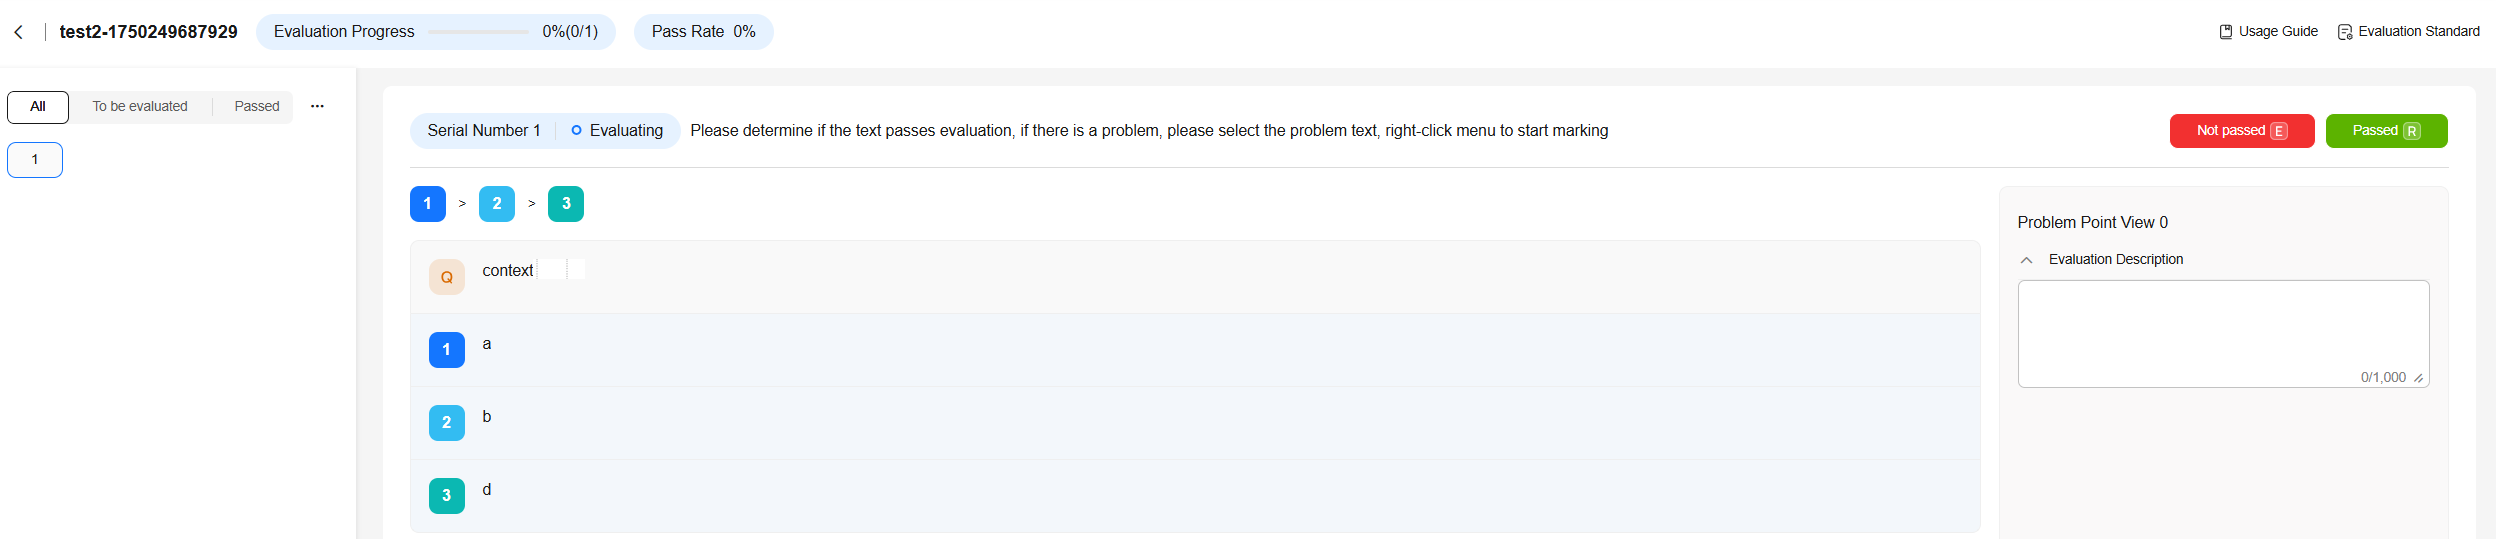Click the three-dot more options icon
The height and width of the screenshot is (539, 2496).
pyautogui.click(x=317, y=106)
